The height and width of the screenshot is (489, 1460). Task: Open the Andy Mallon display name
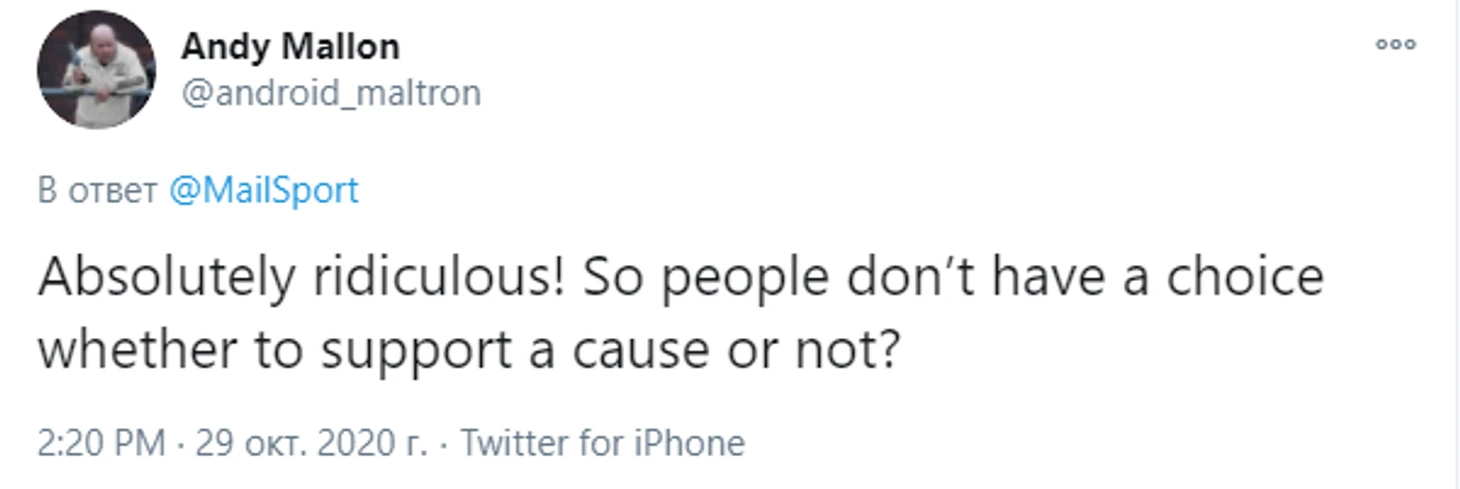point(290,46)
